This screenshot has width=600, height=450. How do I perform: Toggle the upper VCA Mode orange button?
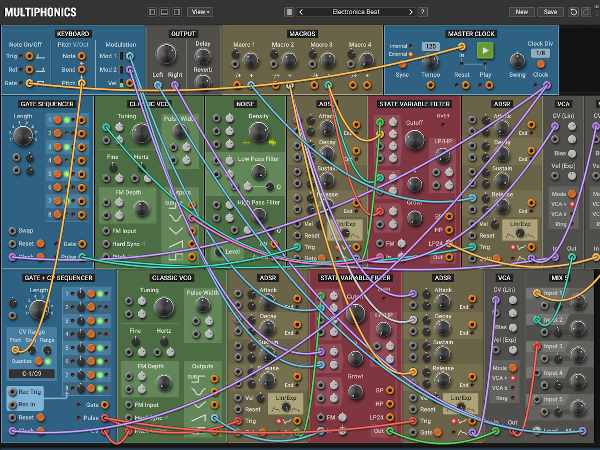(x=572, y=194)
